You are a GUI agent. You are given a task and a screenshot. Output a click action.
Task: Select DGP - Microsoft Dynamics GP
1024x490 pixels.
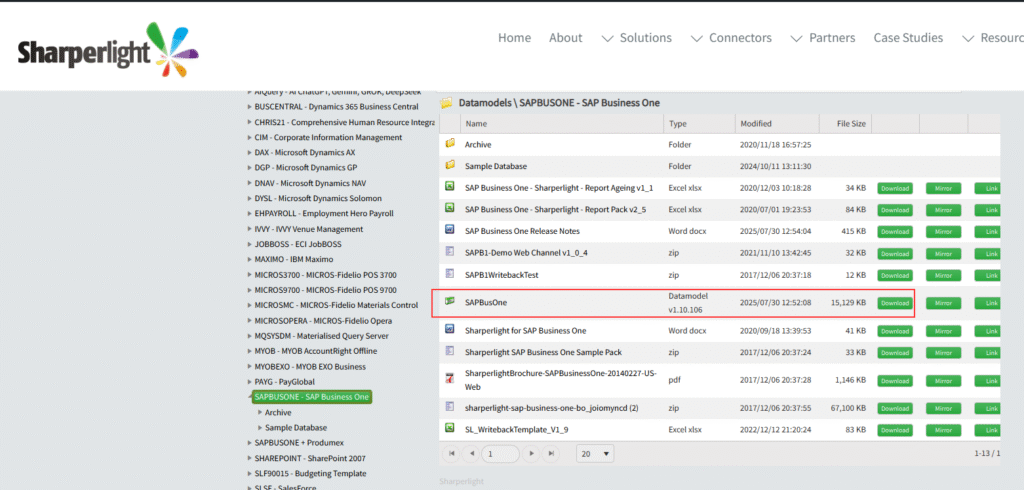[306, 168]
